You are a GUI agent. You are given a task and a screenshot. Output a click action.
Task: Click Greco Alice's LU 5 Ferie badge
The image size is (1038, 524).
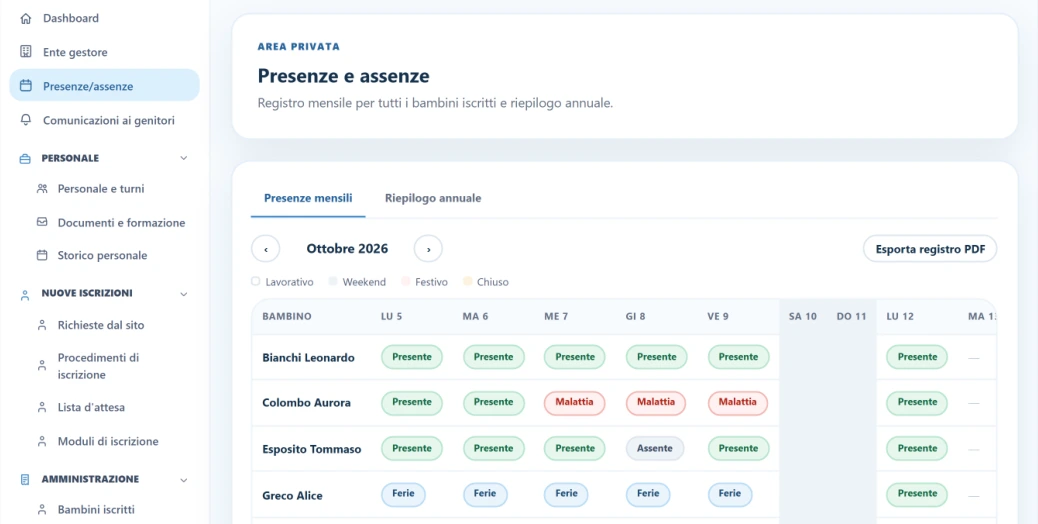(403, 494)
